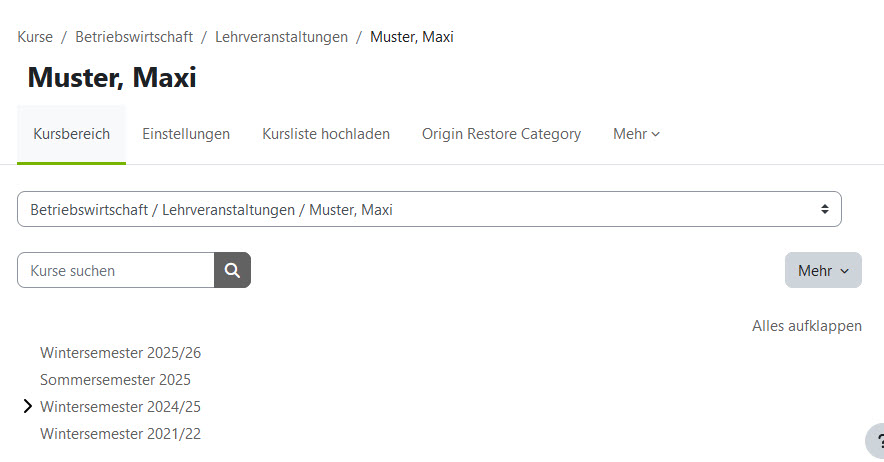Select the Origin Restore Category tab
This screenshot has width=884, height=462.
[x=501, y=134]
